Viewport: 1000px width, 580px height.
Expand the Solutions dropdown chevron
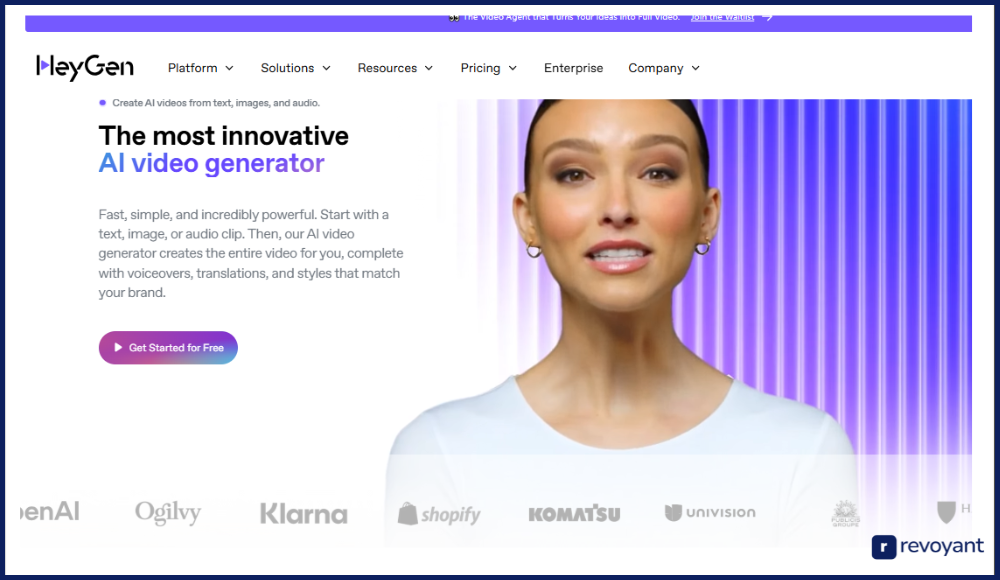click(x=327, y=68)
